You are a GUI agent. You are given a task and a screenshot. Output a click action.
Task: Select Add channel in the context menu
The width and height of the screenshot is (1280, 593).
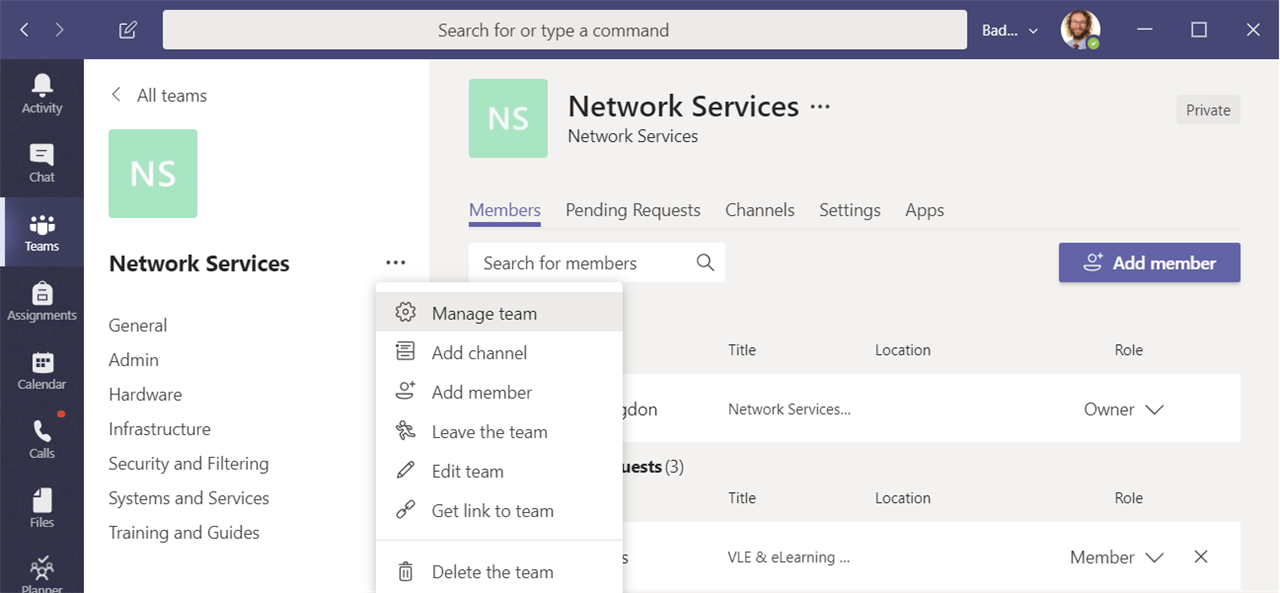coord(499,352)
